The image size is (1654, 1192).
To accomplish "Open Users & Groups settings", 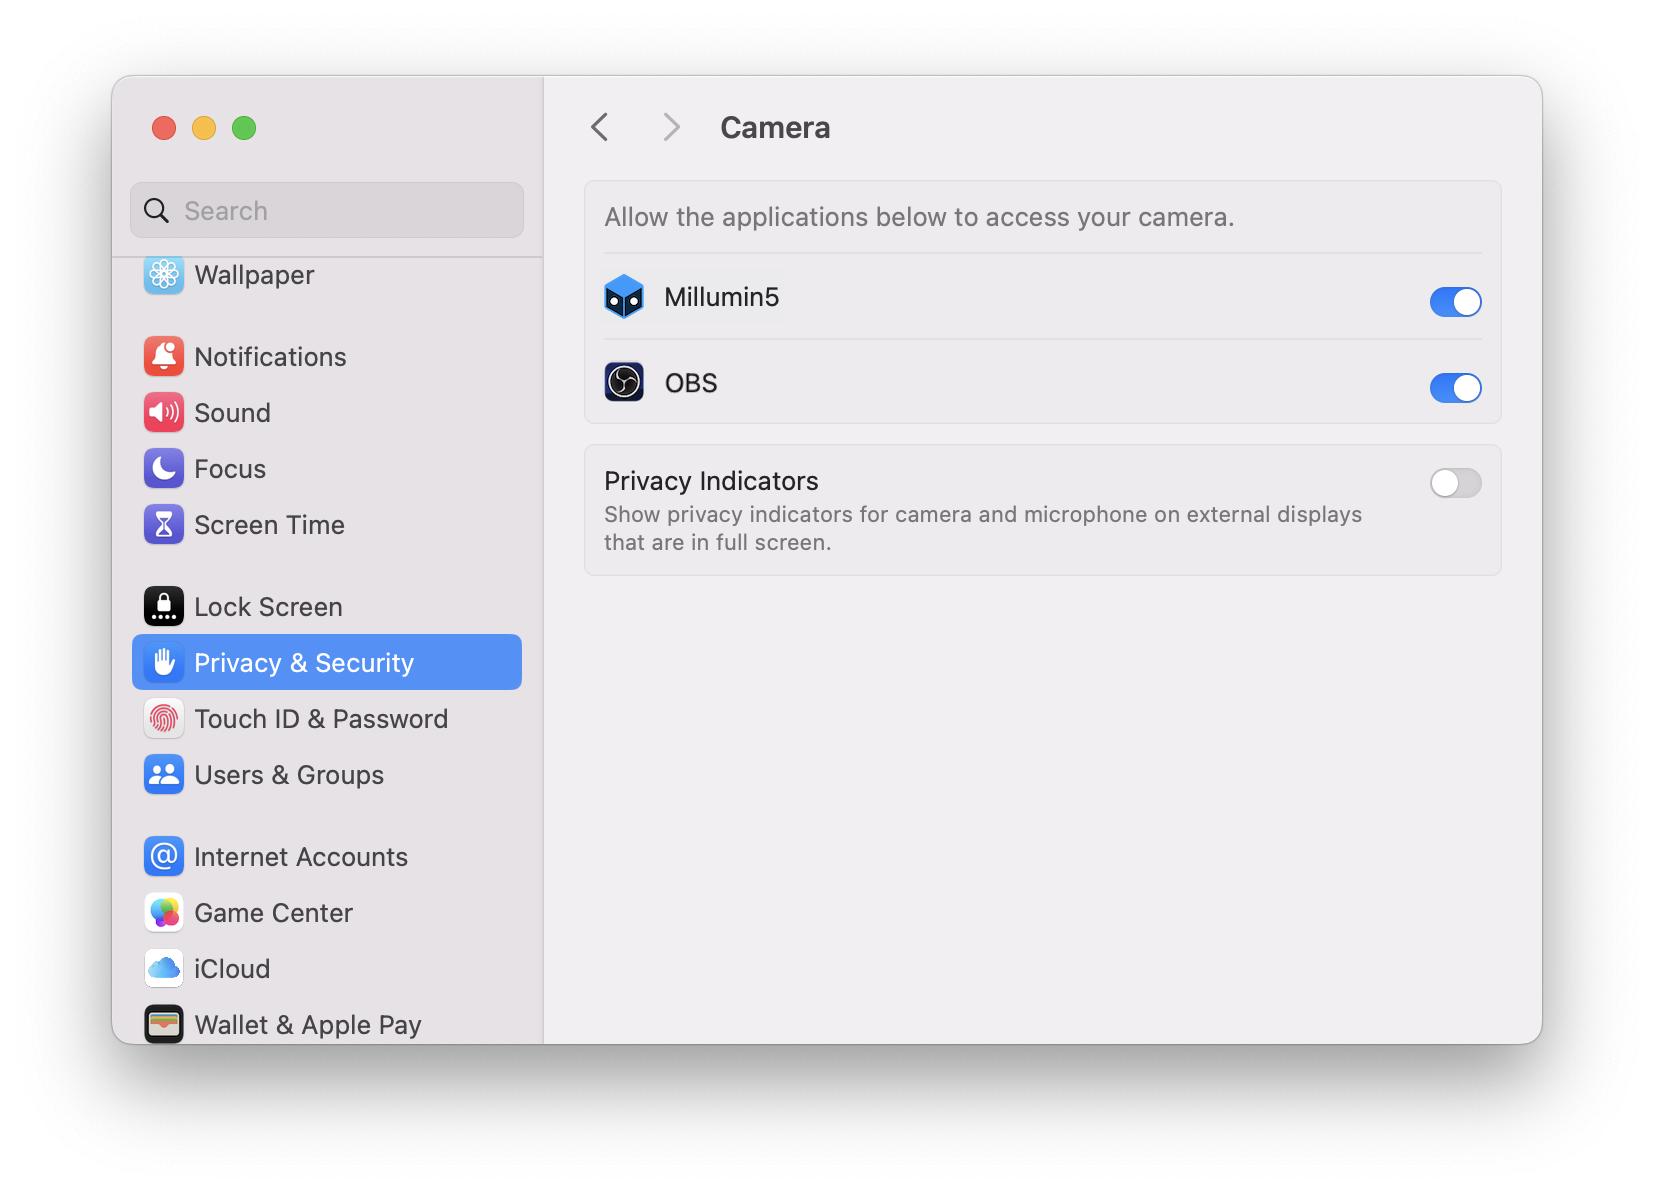I will point(289,775).
